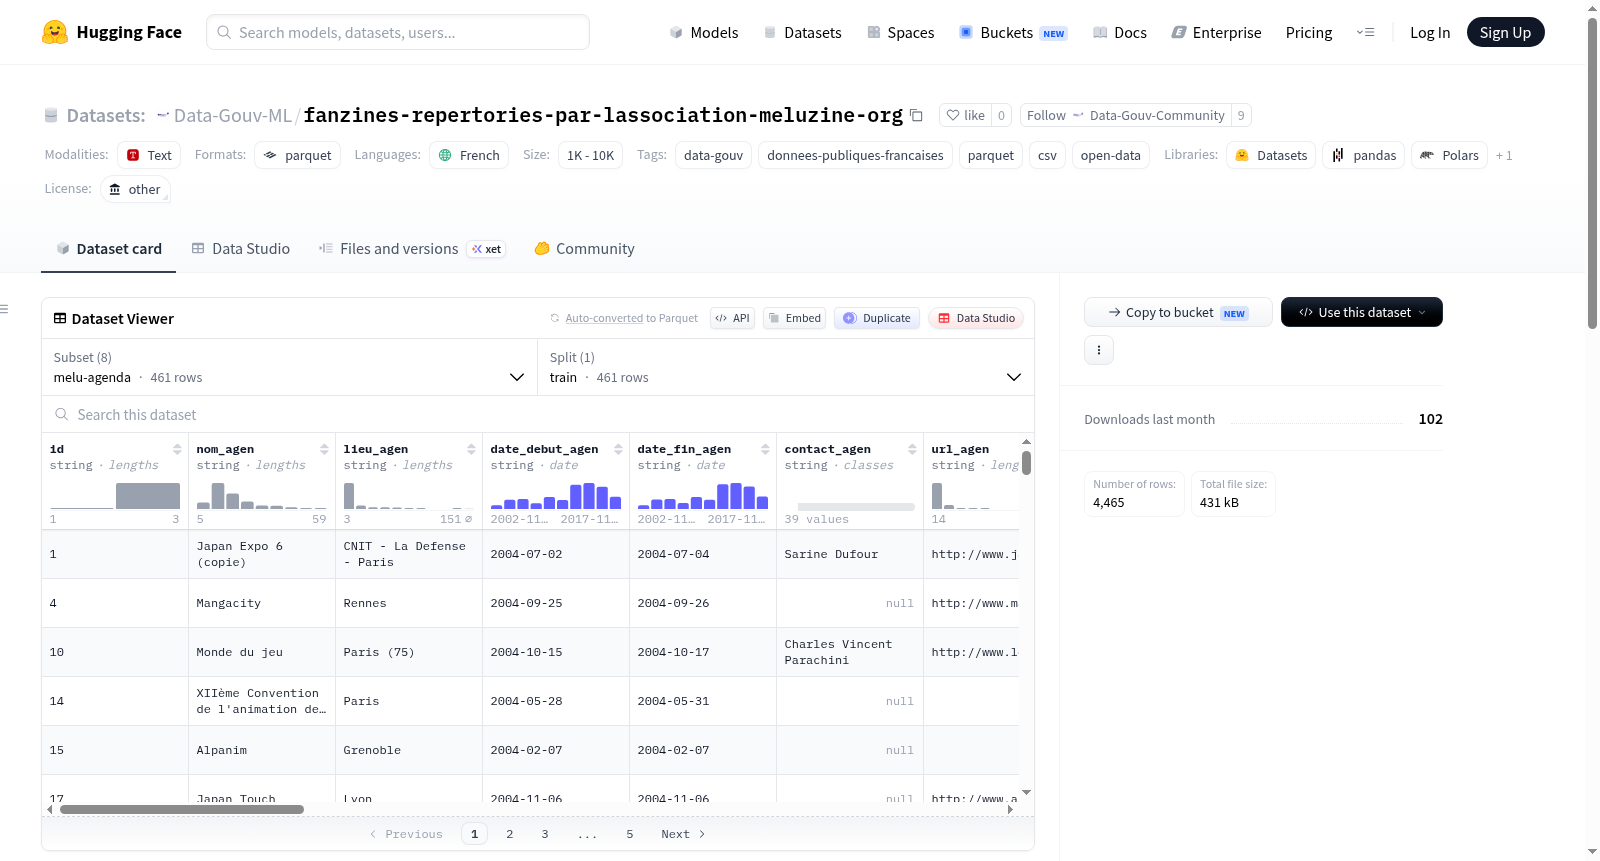Viewport: 1600px width, 861px height.
Task: Click the heart like button
Action: click(x=966, y=116)
